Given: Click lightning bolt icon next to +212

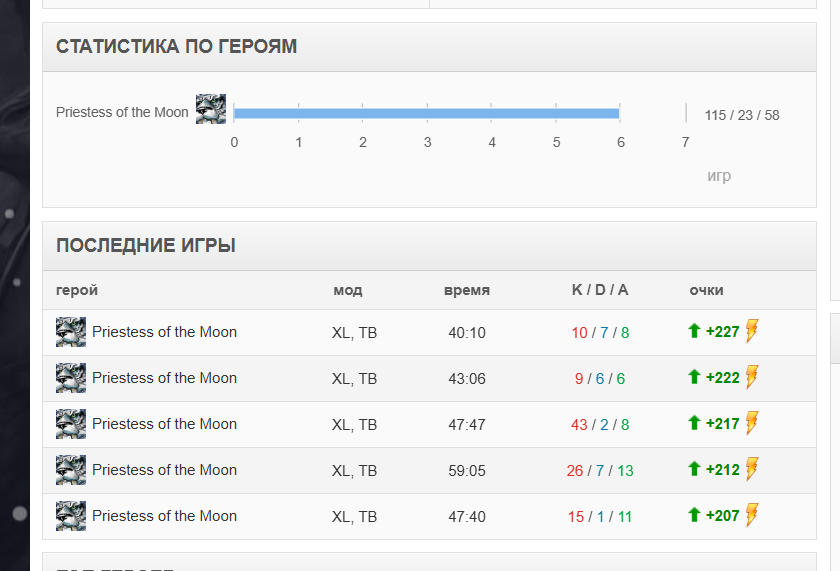Looking at the screenshot, I should [752, 469].
